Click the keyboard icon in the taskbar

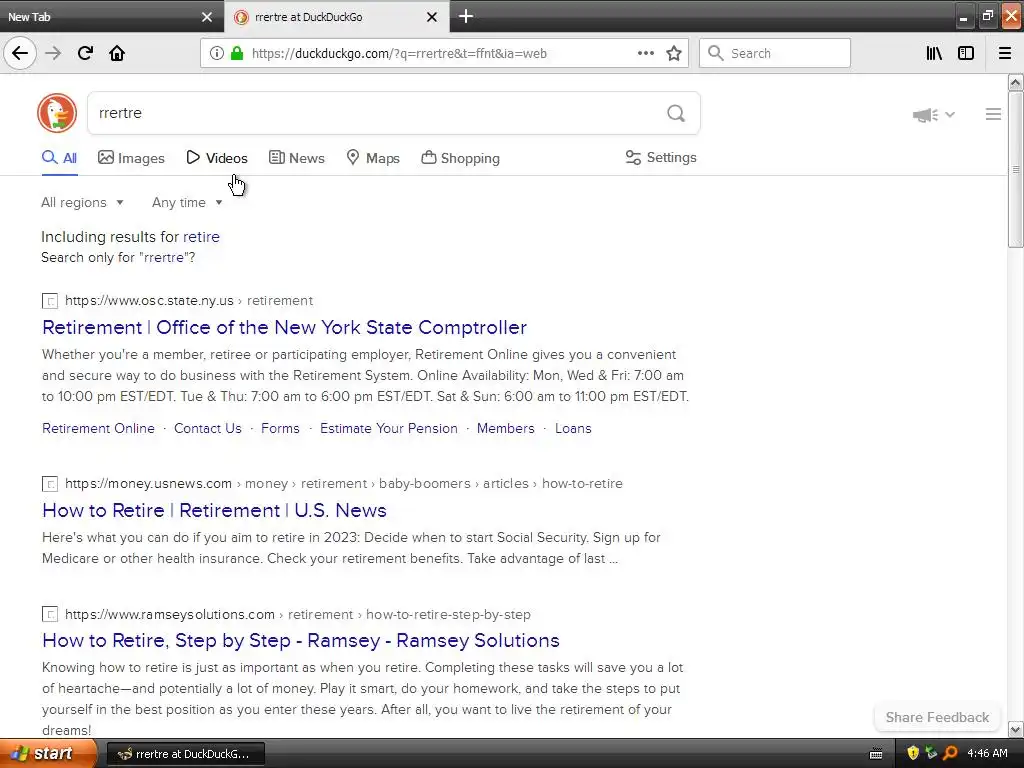876,754
